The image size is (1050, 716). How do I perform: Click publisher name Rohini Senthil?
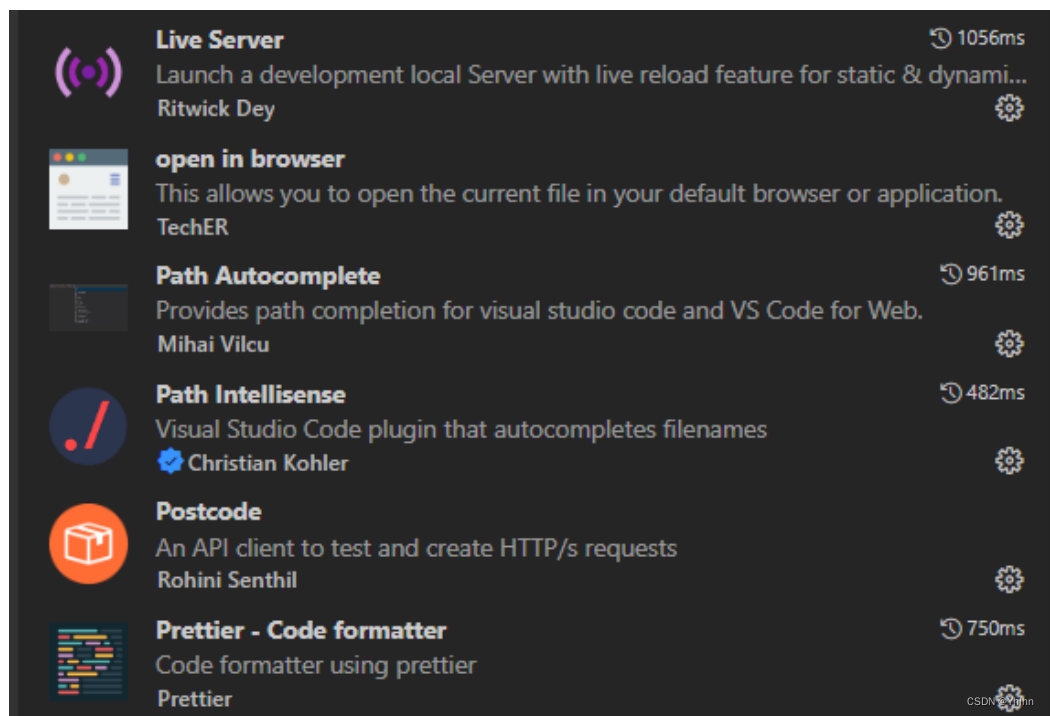pyautogui.click(x=227, y=580)
